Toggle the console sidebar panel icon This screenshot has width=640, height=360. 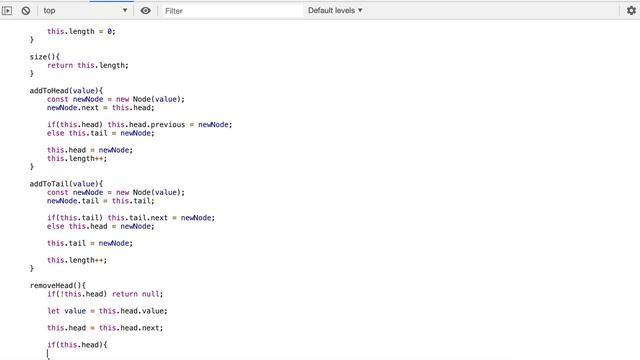(7, 11)
